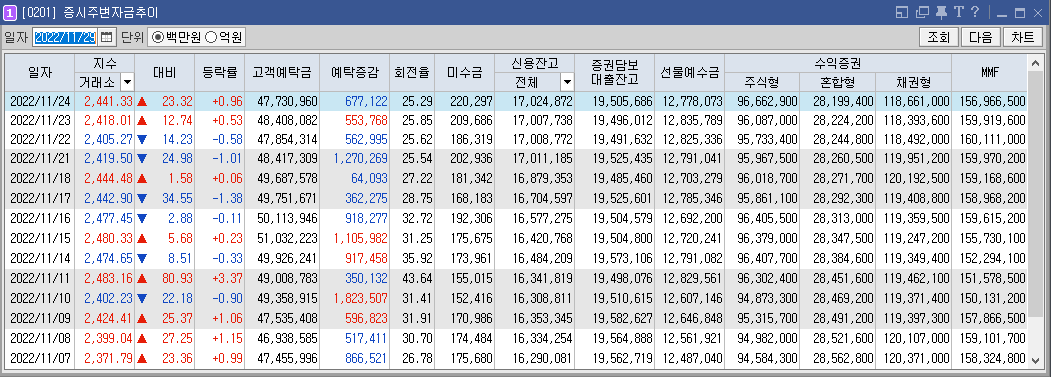Click the date input field 2022/11/29

(65, 37)
